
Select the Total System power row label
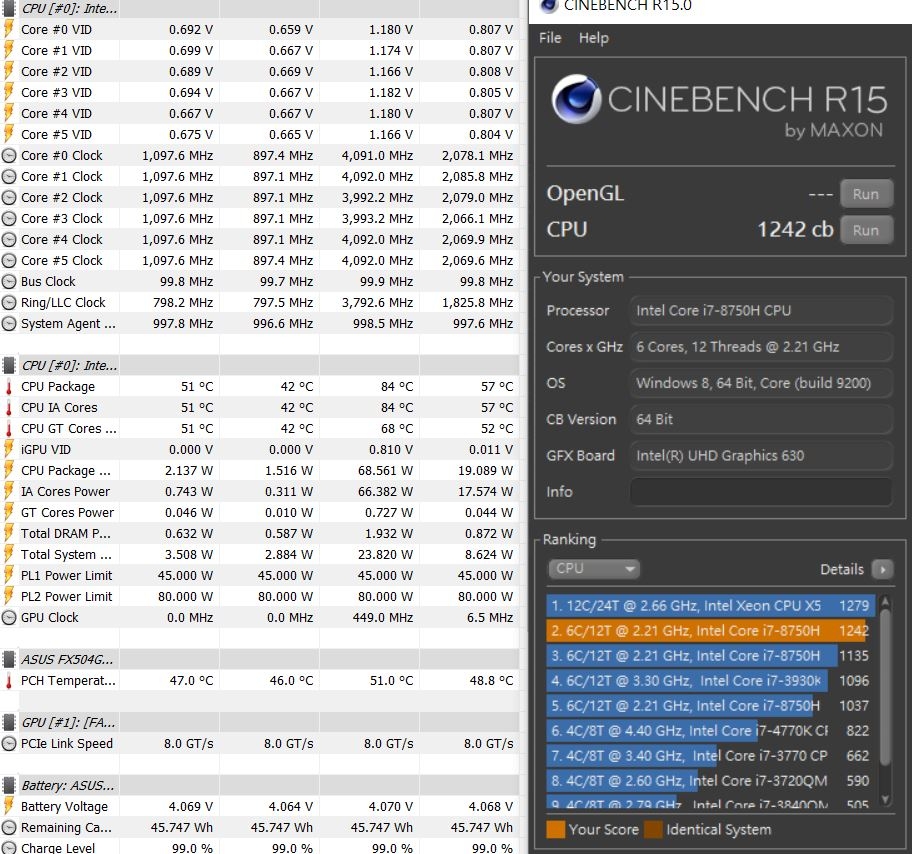66,554
